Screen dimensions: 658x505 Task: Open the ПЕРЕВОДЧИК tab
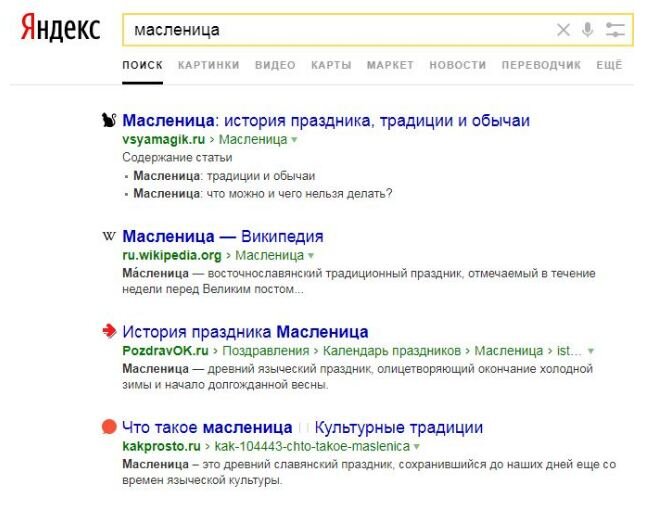click(541, 65)
